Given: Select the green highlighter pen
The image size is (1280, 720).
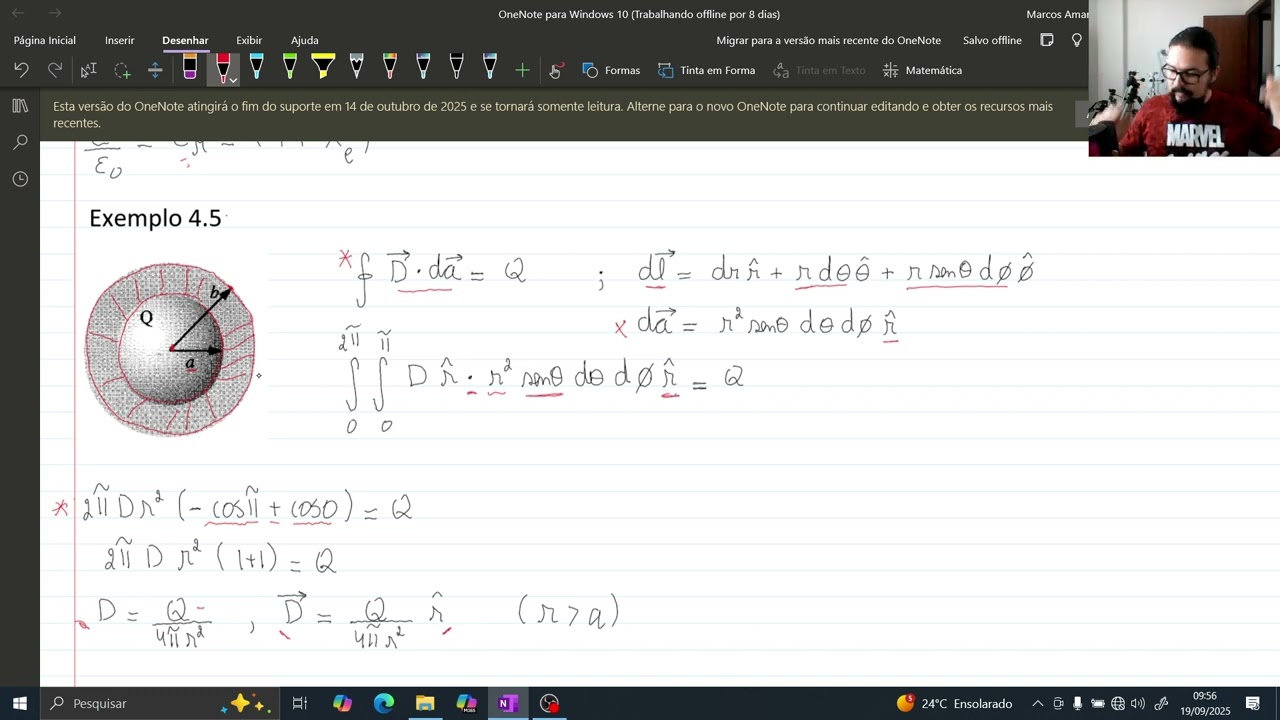Looking at the screenshot, I should (289, 68).
